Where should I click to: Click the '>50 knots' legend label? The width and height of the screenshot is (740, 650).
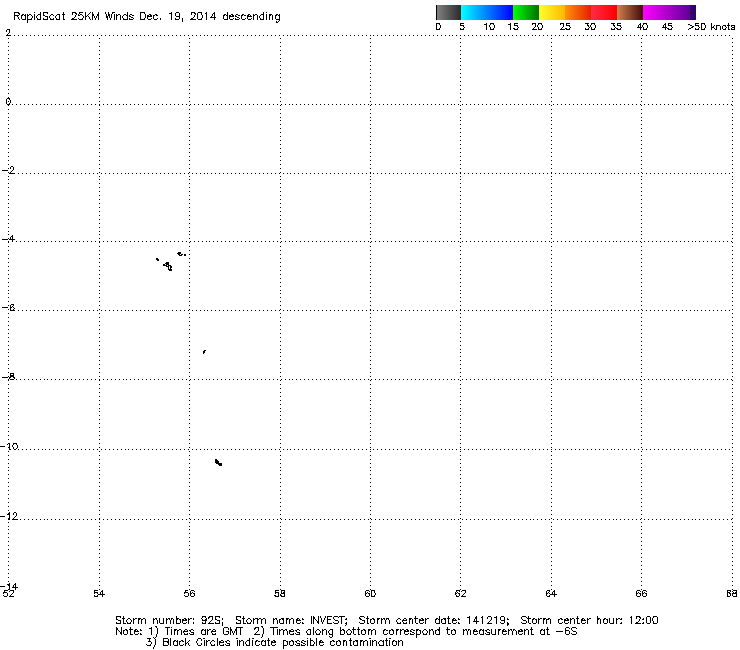tap(711, 27)
